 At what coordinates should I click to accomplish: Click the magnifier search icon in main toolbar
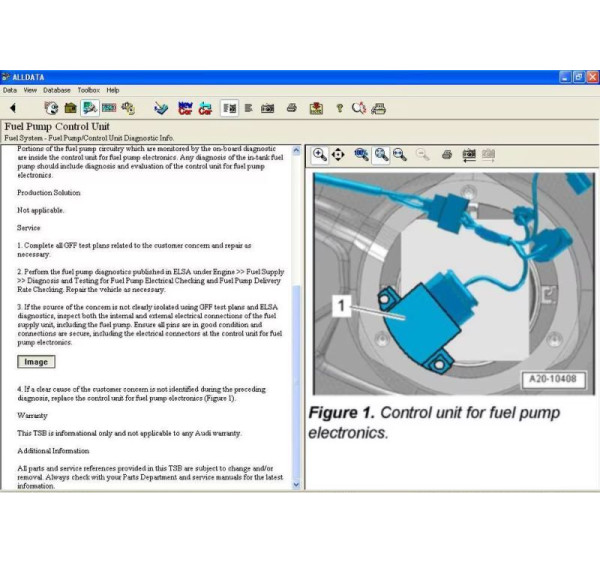pos(357,108)
